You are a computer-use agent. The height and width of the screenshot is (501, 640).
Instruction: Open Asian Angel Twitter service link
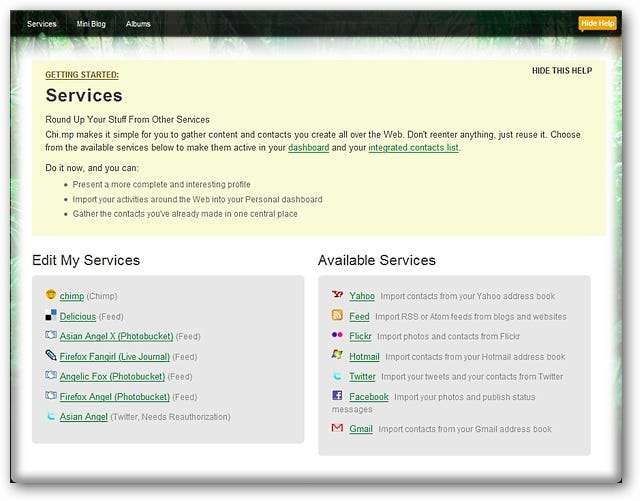coord(84,416)
